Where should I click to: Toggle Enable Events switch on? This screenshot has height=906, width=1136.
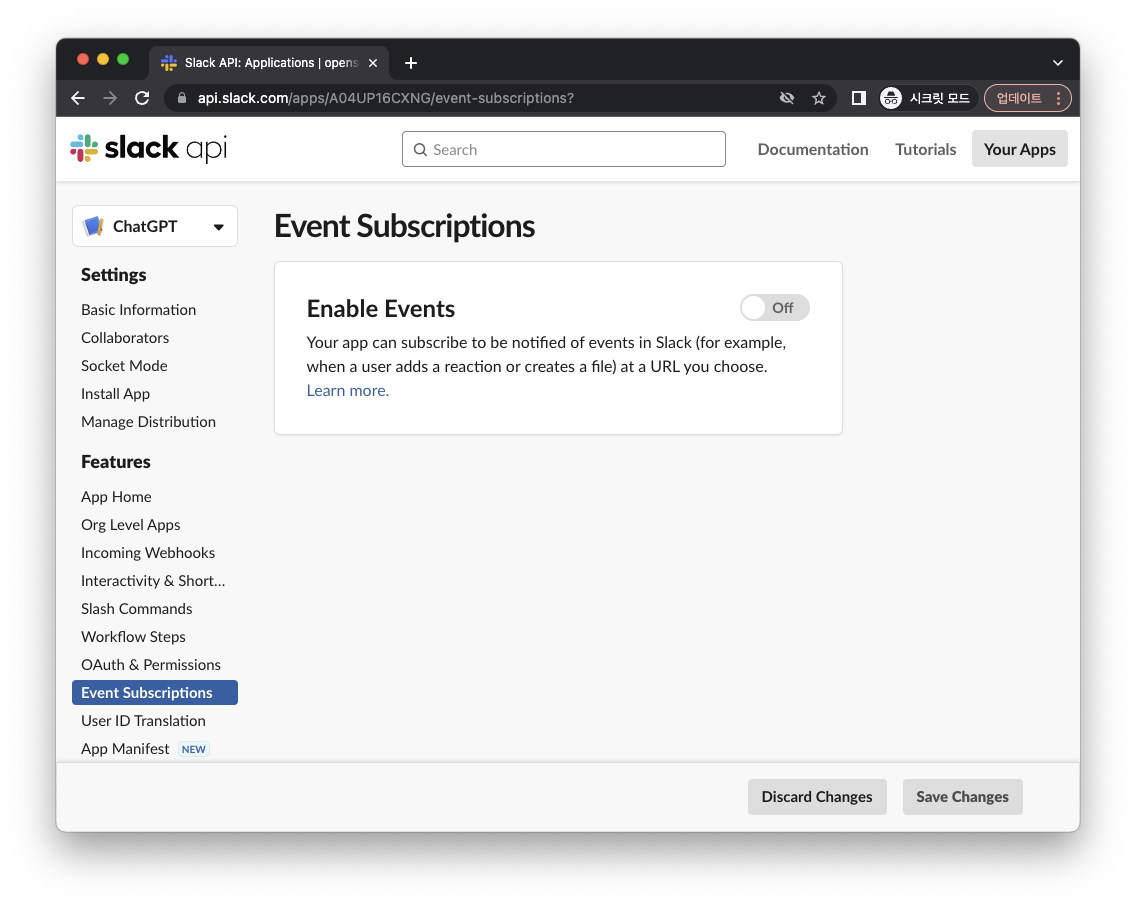(x=774, y=308)
